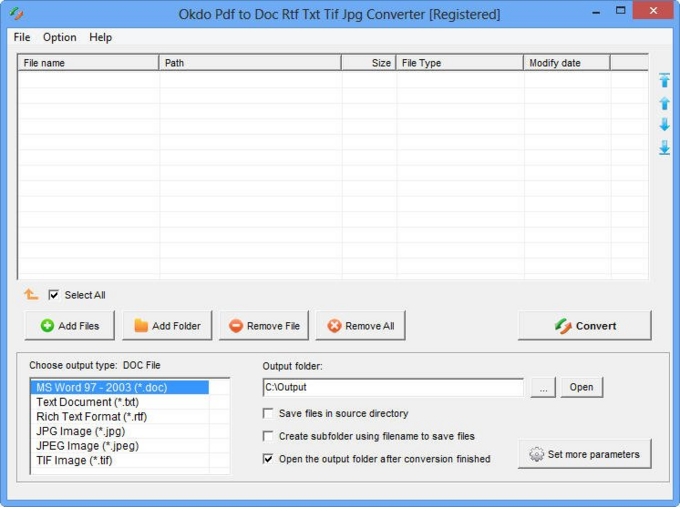Disable Open the output folder after conversion
This screenshot has width=680, height=516.
(268, 458)
